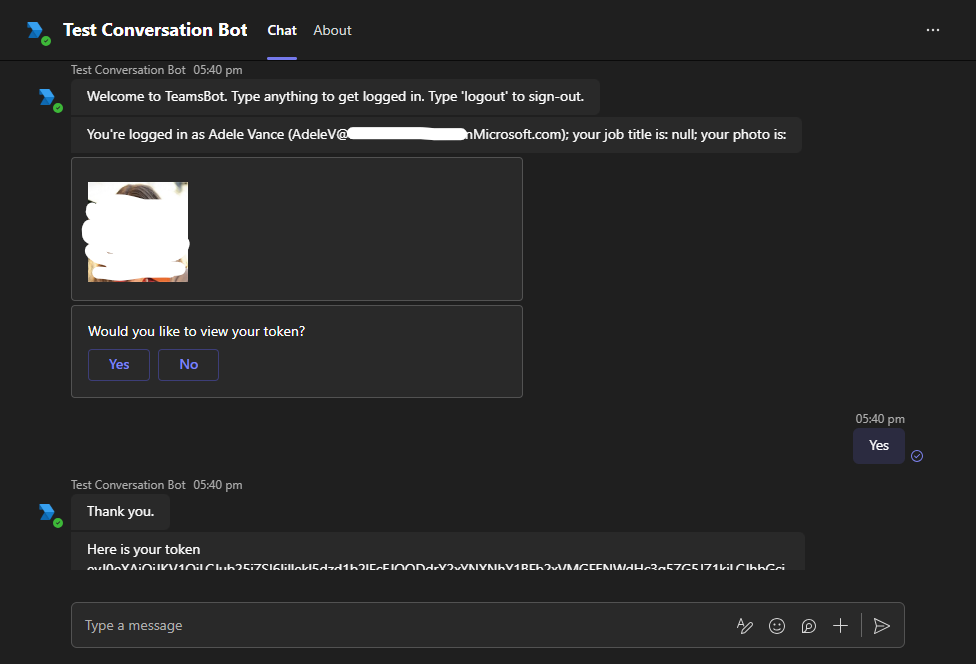Click the sent 'Yes' message bubble
This screenshot has height=664, width=976.
pyautogui.click(x=878, y=446)
